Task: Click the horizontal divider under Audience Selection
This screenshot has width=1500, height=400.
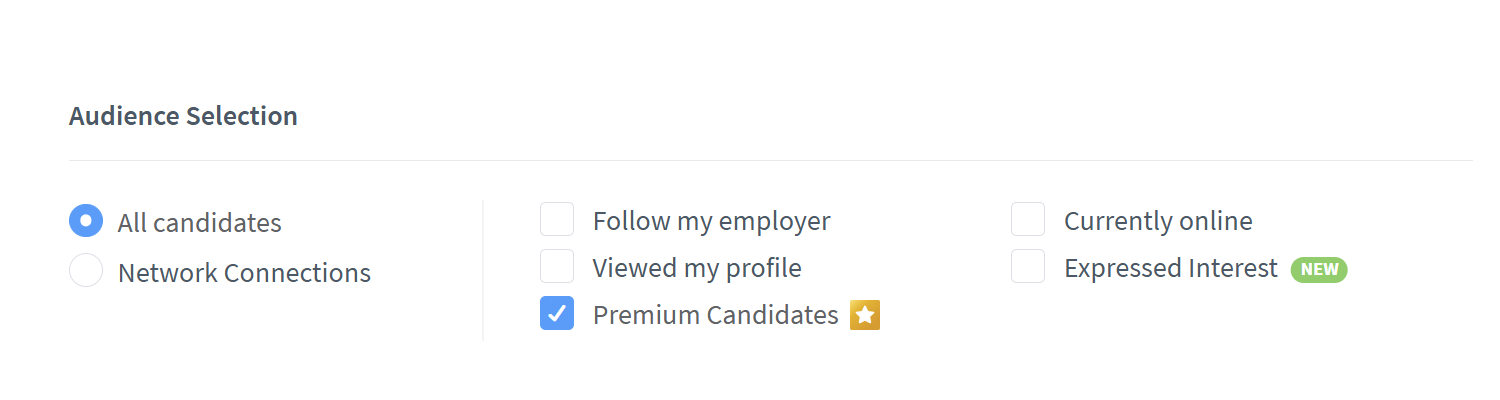Action: coord(770,160)
